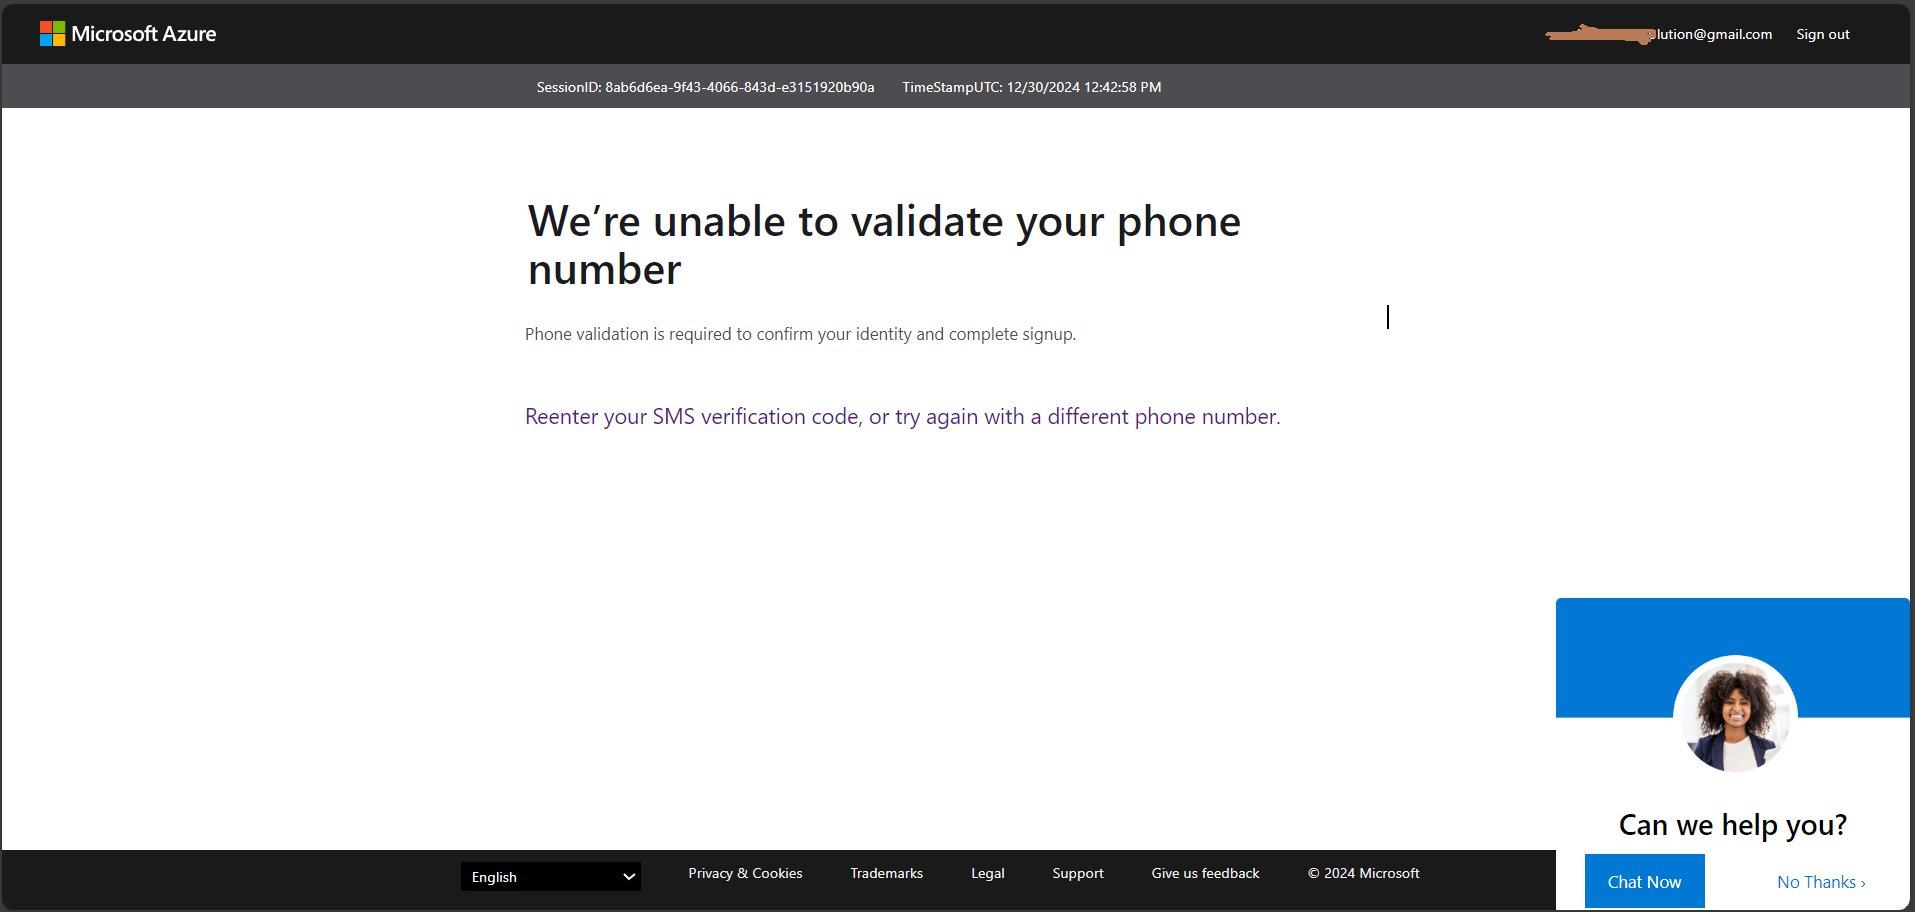
Task: Click the Chat Now button
Action: 1644,881
